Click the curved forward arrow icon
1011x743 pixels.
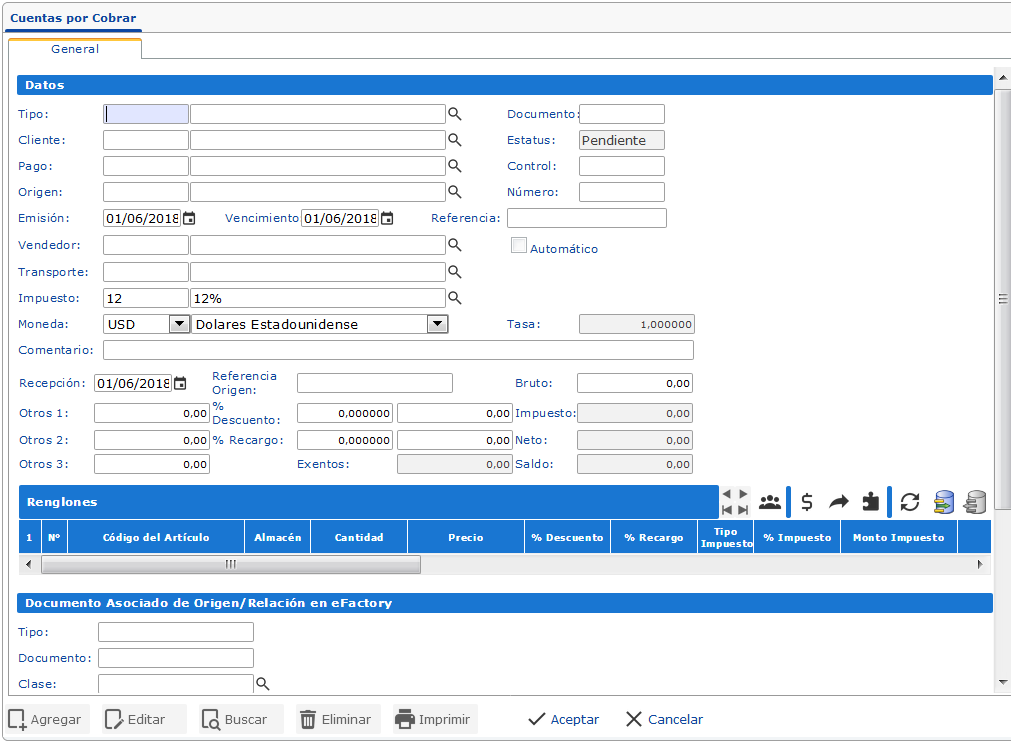(838, 502)
